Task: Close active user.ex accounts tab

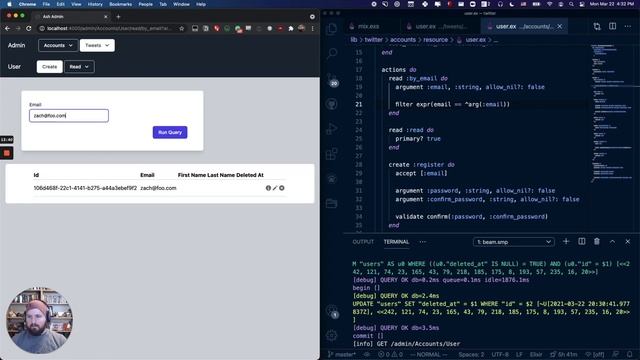Action: tap(560, 26)
